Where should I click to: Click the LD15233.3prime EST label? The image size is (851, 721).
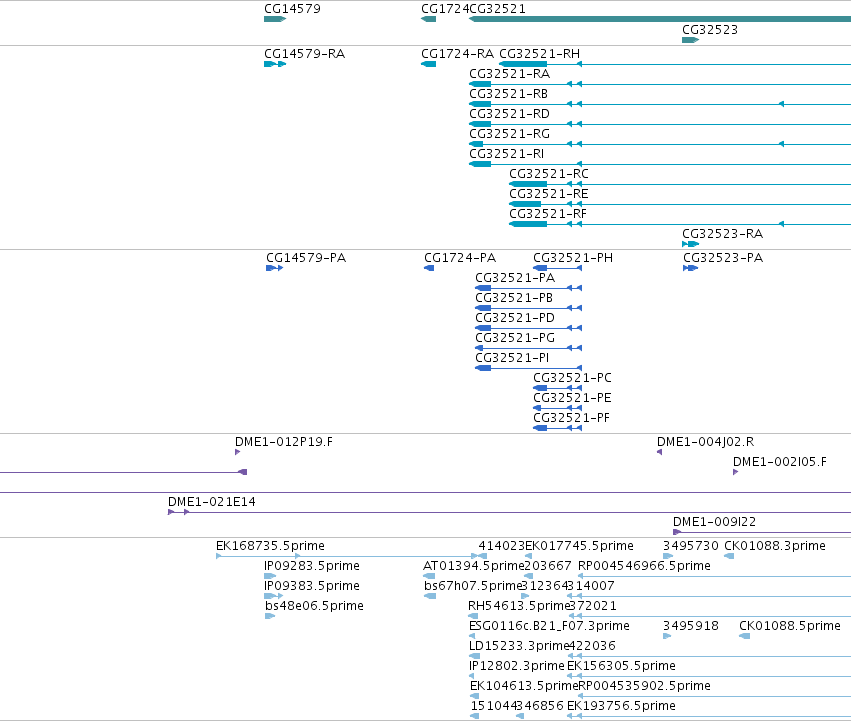(x=518, y=646)
